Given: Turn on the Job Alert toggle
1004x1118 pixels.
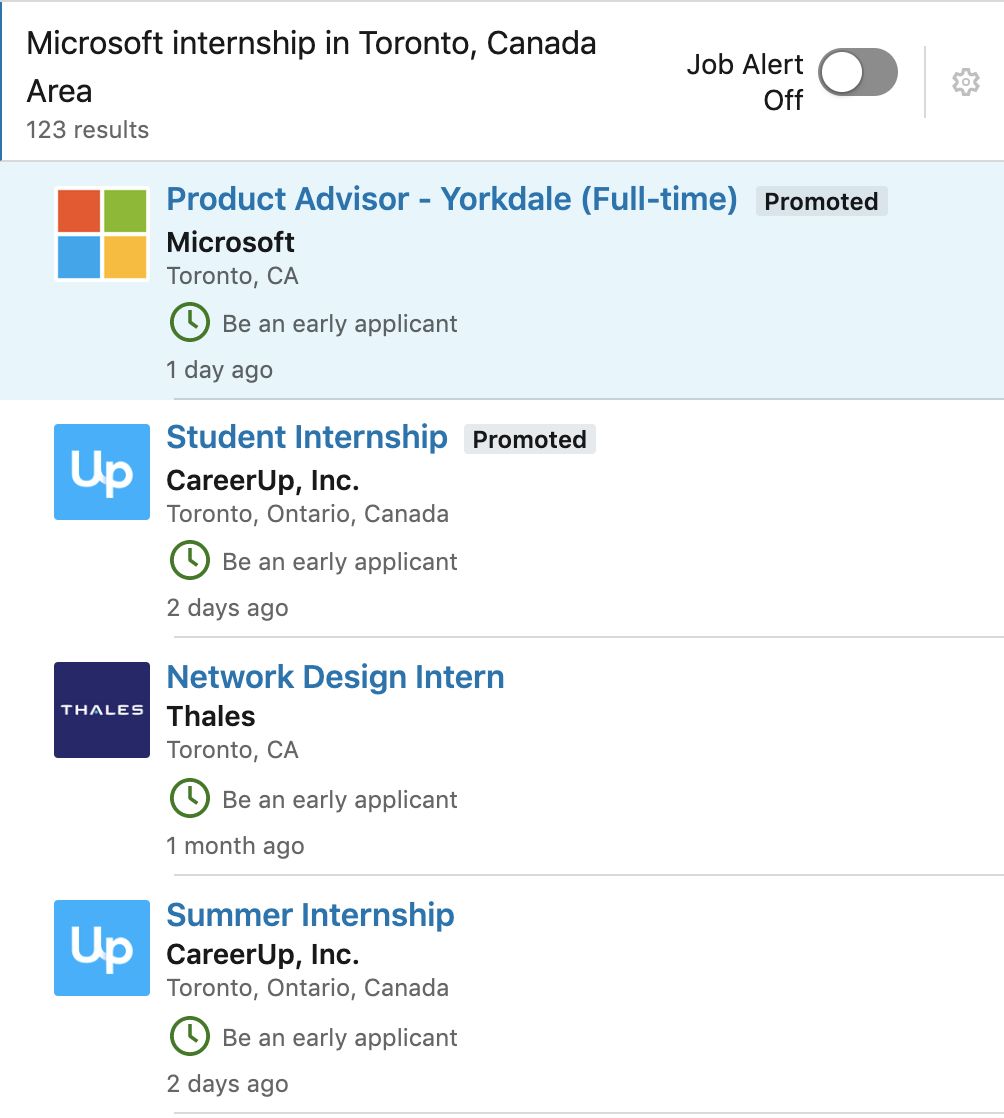Looking at the screenshot, I should point(858,72).
